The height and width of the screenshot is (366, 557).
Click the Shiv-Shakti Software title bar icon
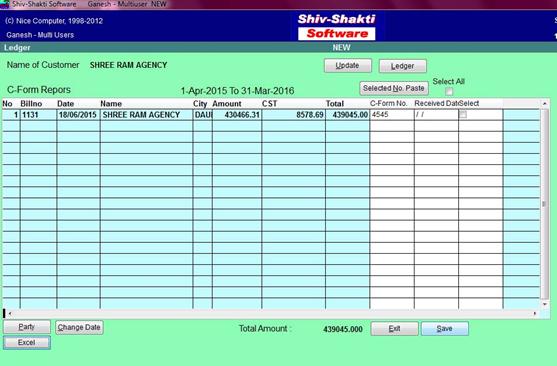coord(5,4)
